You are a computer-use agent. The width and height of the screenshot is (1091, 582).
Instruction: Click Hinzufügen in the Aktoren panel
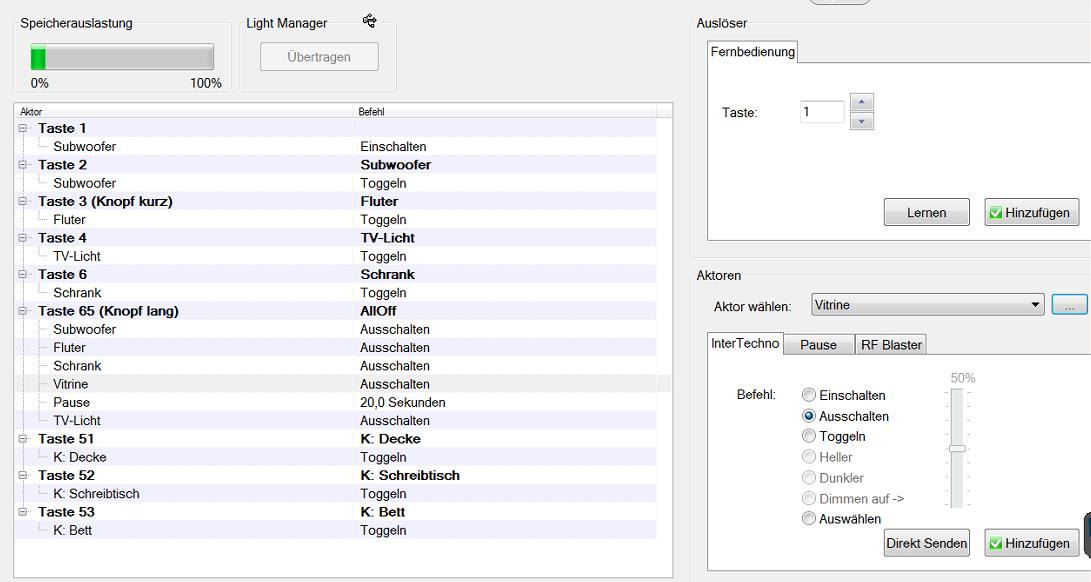(1032, 543)
